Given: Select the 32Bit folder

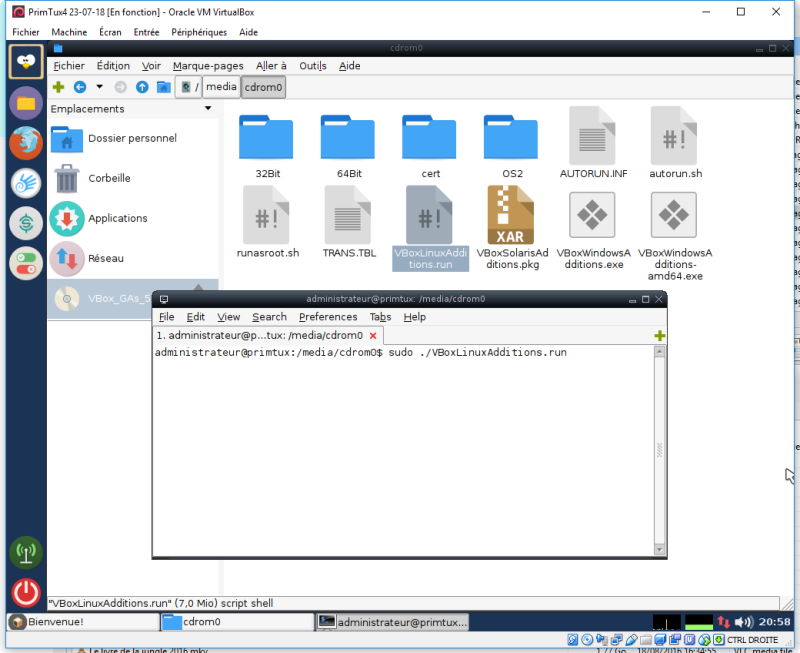Looking at the screenshot, I should tap(266, 146).
